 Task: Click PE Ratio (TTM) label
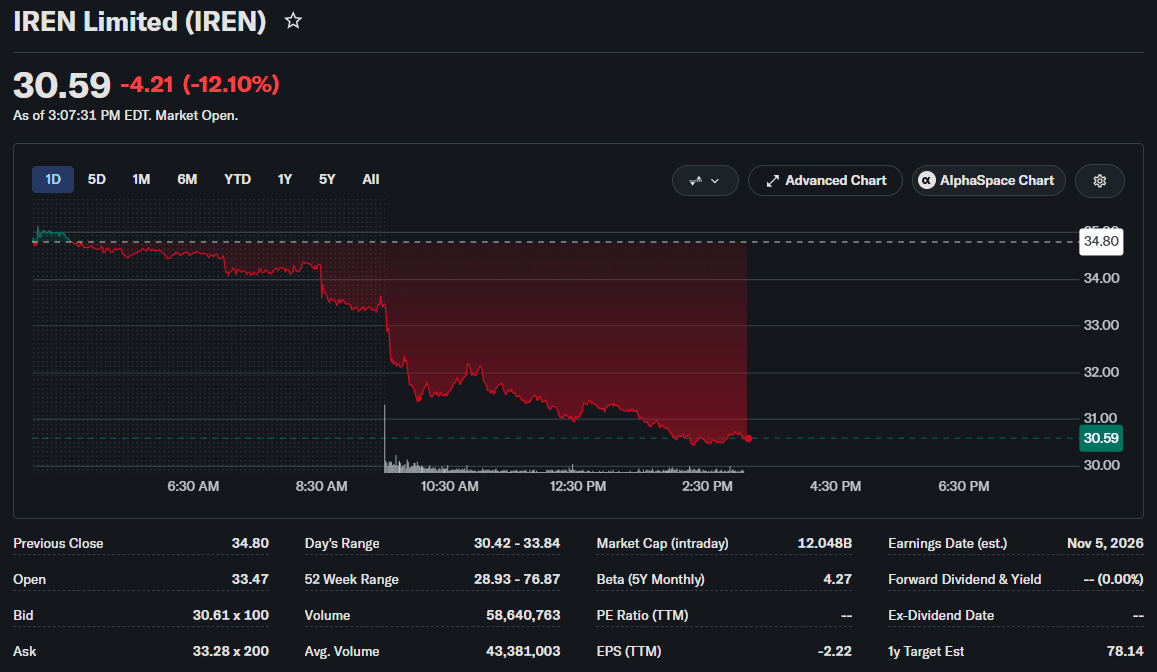642,615
